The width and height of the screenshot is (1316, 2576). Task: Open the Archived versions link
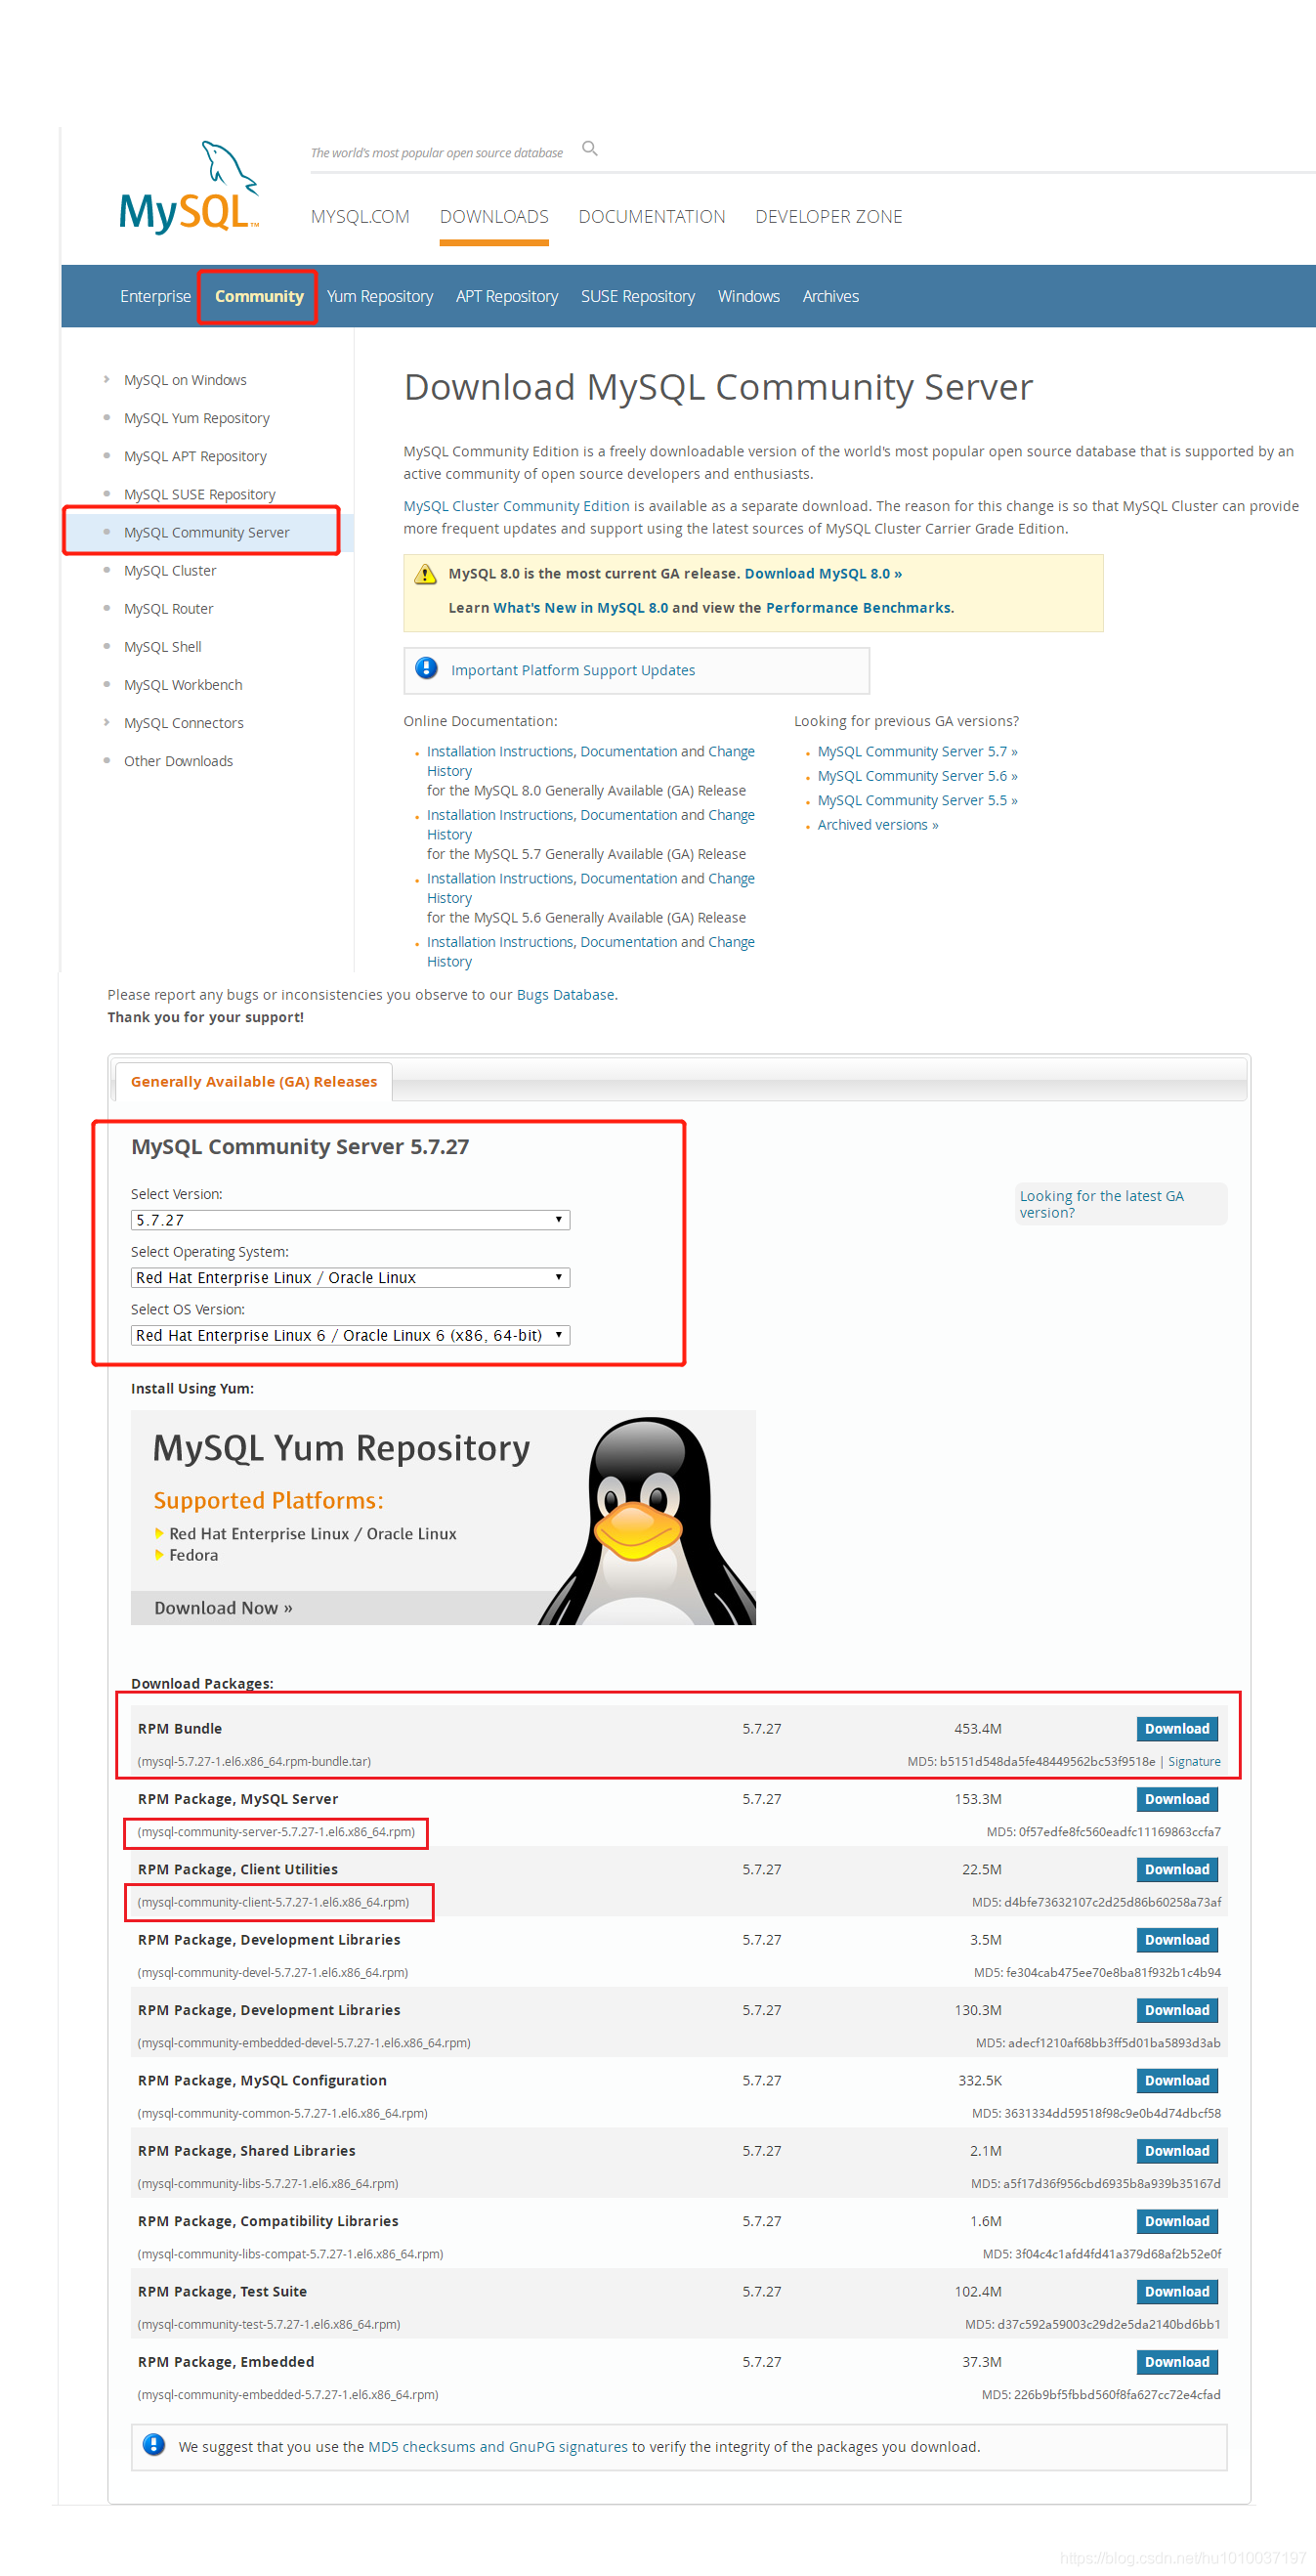(878, 825)
